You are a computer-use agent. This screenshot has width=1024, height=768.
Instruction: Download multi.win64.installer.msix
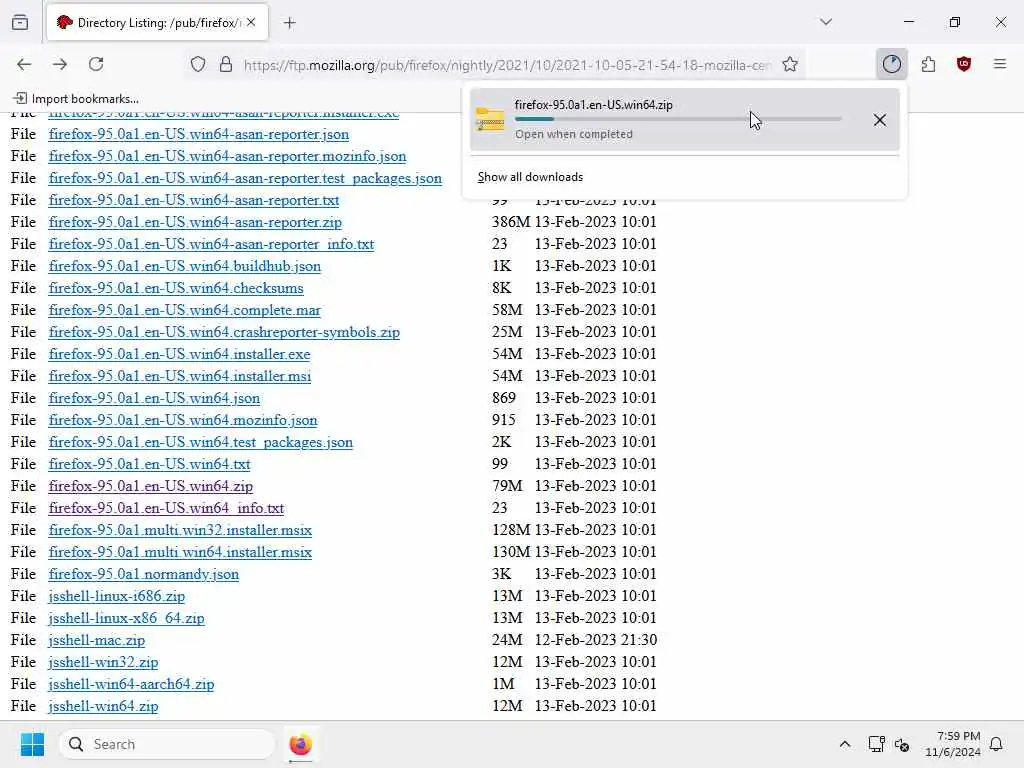click(180, 552)
